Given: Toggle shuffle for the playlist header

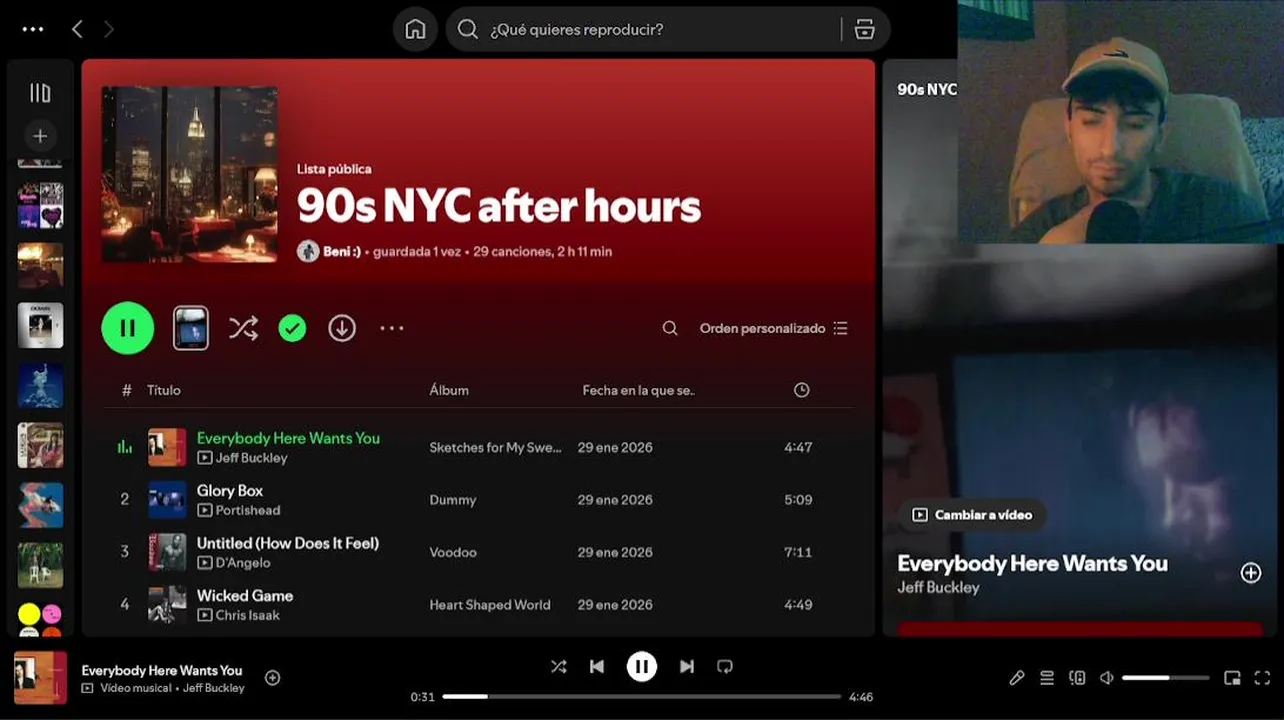Looking at the screenshot, I should coord(243,328).
